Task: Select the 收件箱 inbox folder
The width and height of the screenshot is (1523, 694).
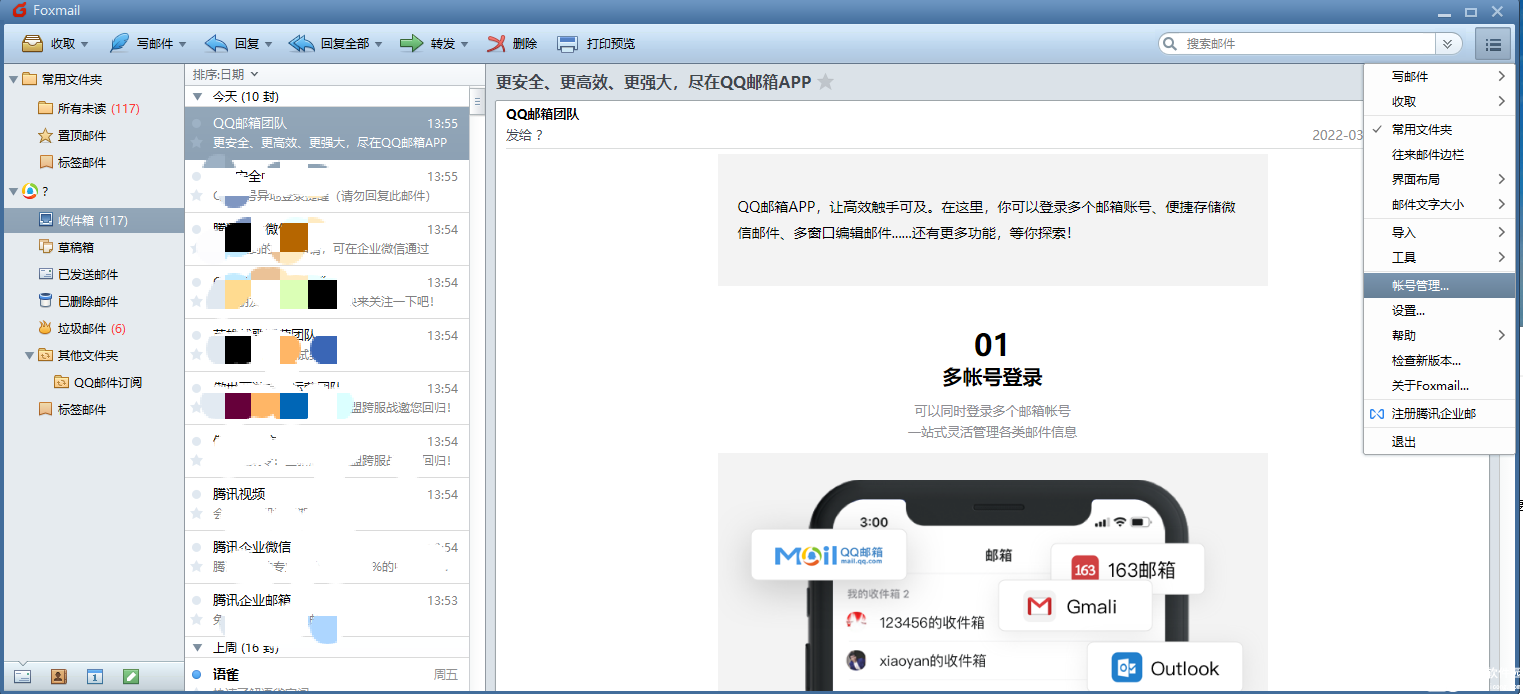Action: [x=93, y=220]
